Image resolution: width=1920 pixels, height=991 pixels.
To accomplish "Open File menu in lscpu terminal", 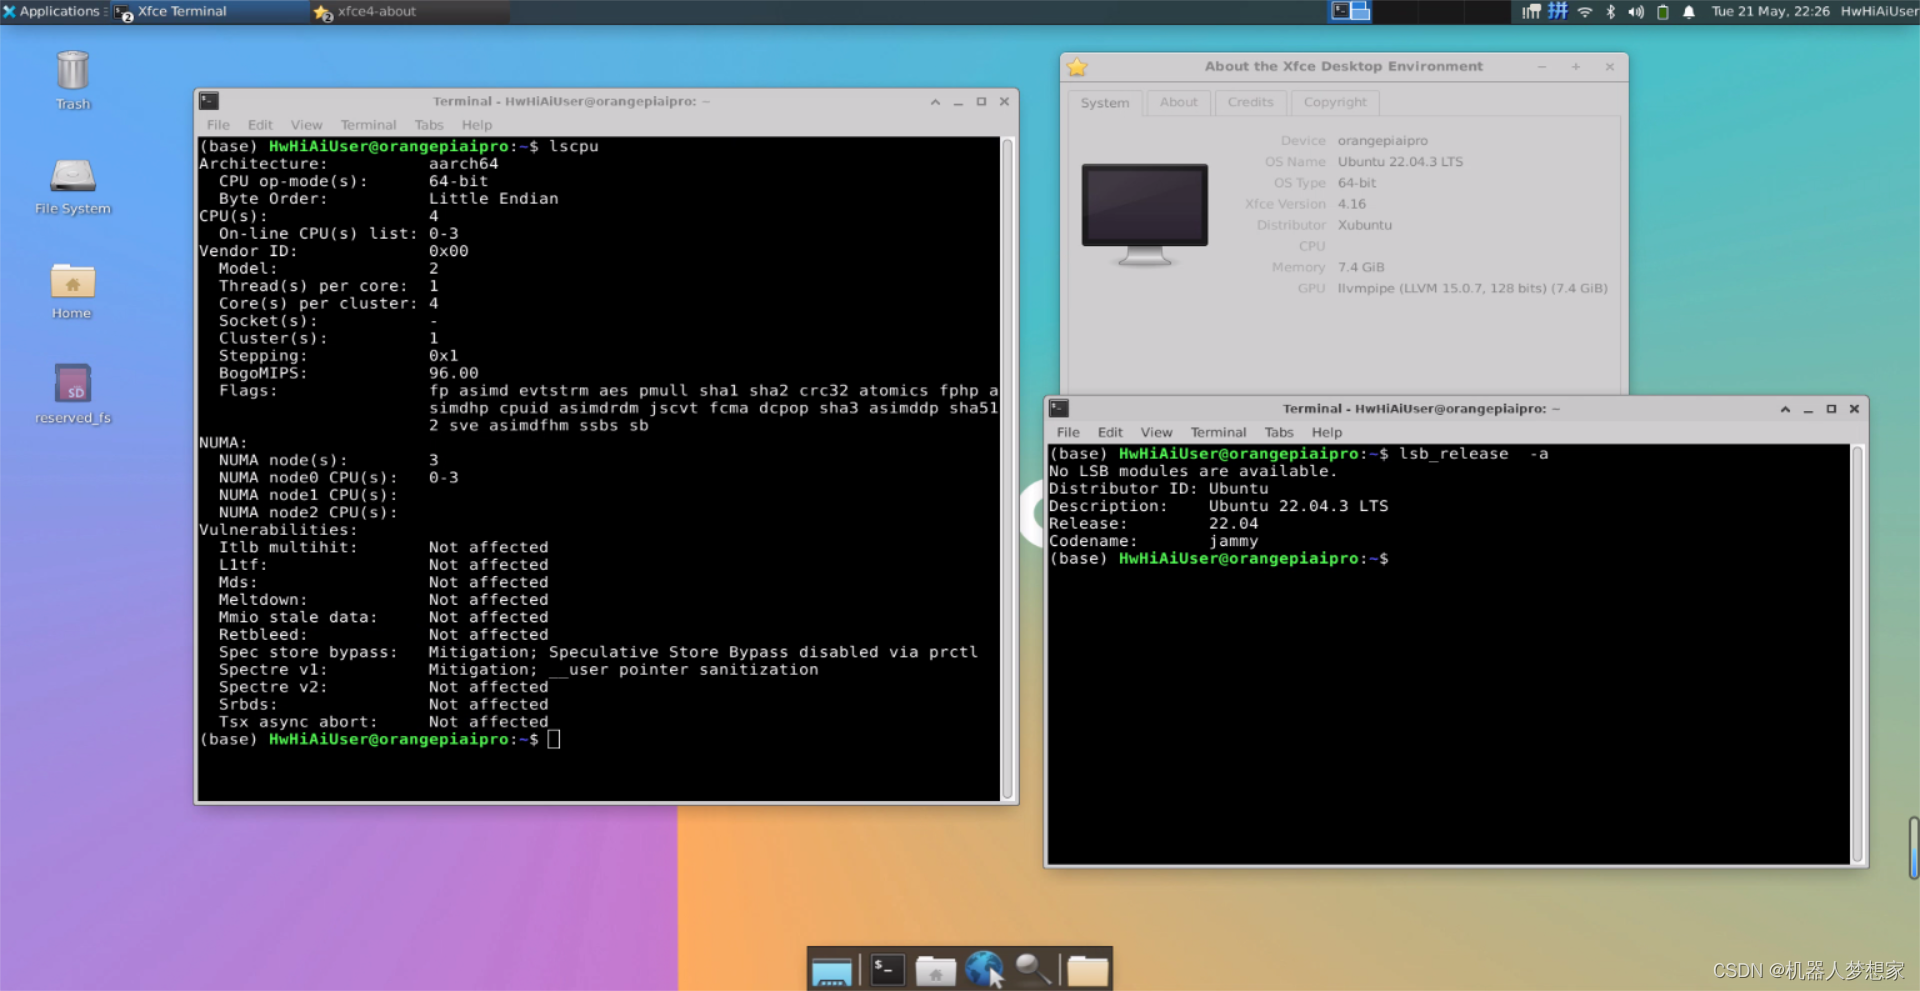I will click(x=218, y=125).
